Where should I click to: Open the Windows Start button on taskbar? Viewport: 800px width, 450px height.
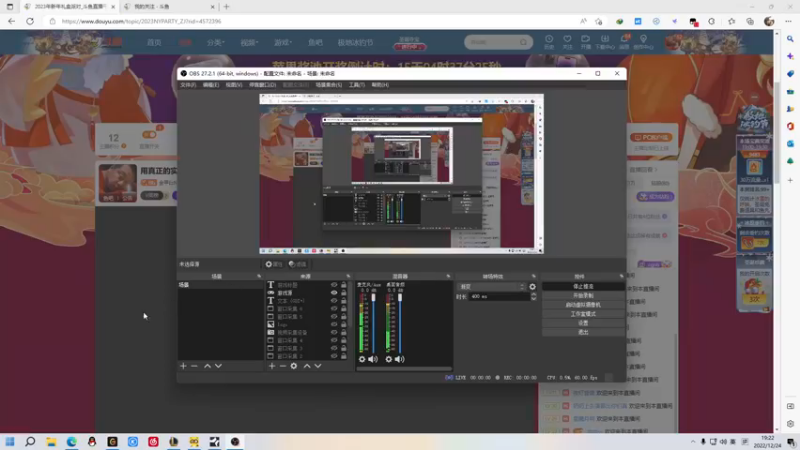pos(10,441)
